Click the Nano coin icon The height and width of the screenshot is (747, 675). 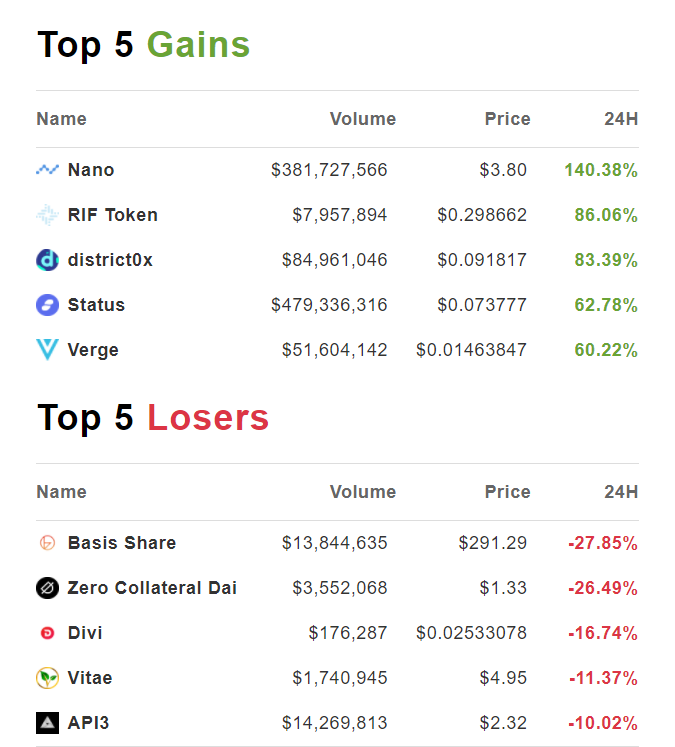[x=47, y=170]
